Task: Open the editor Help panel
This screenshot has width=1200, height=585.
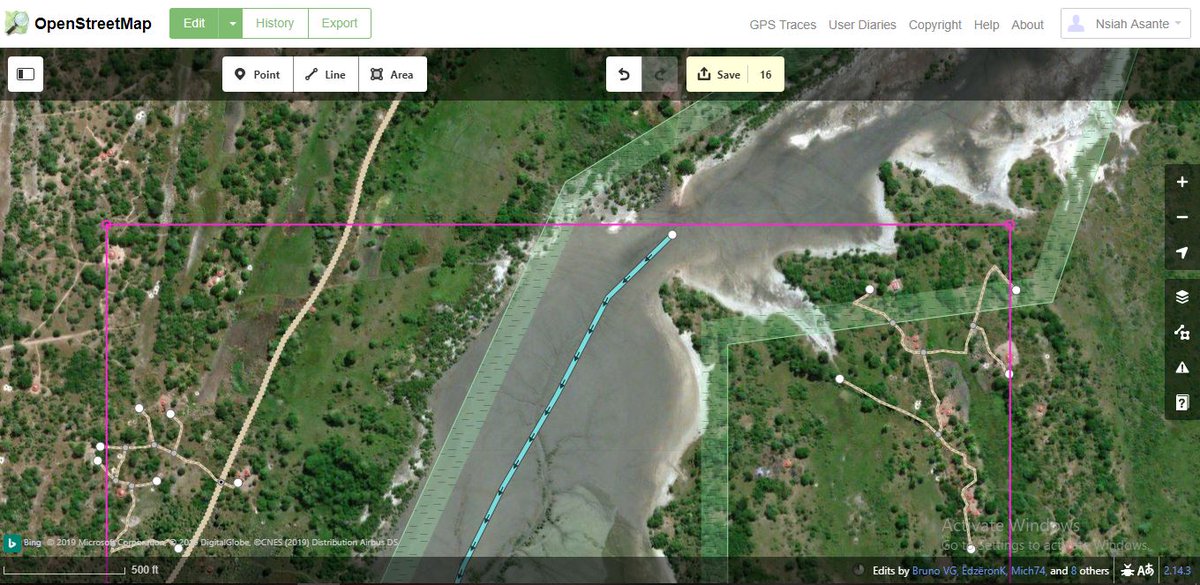Action: pos(1180,402)
